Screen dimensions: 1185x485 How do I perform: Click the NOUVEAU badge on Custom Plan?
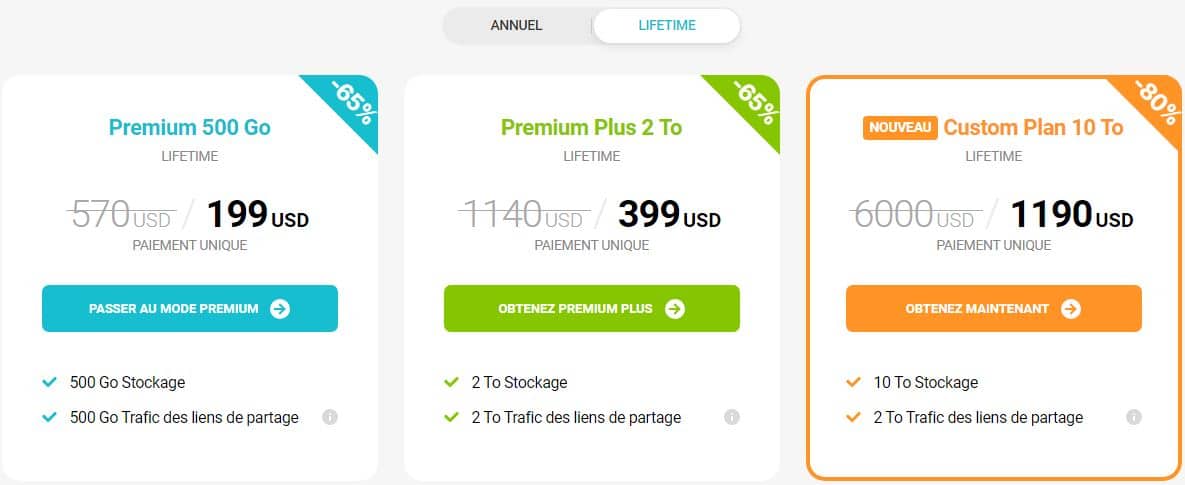(900, 128)
